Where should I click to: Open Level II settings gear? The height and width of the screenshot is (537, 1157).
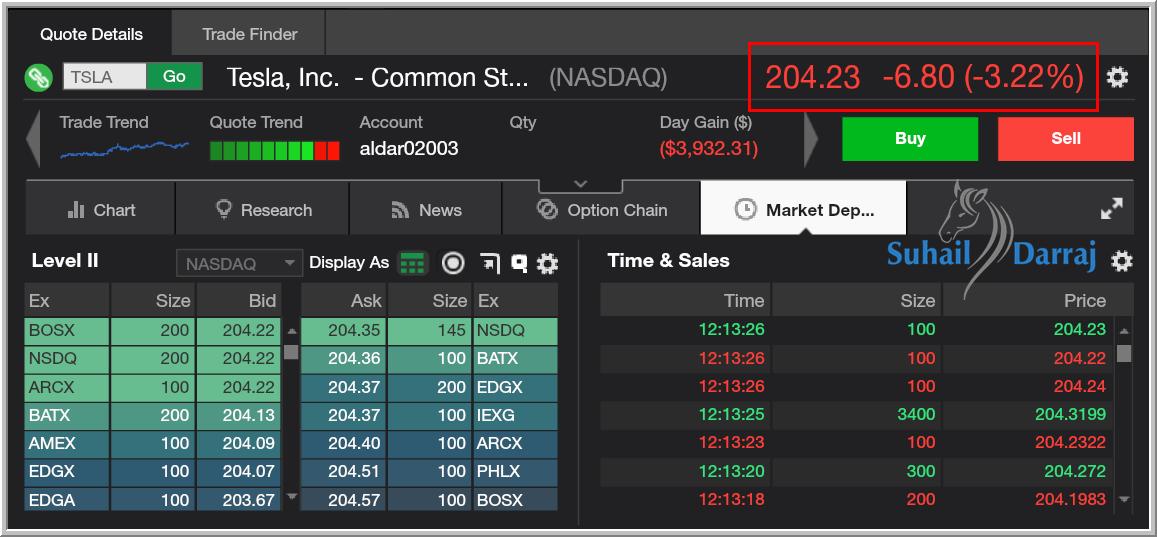pos(547,263)
